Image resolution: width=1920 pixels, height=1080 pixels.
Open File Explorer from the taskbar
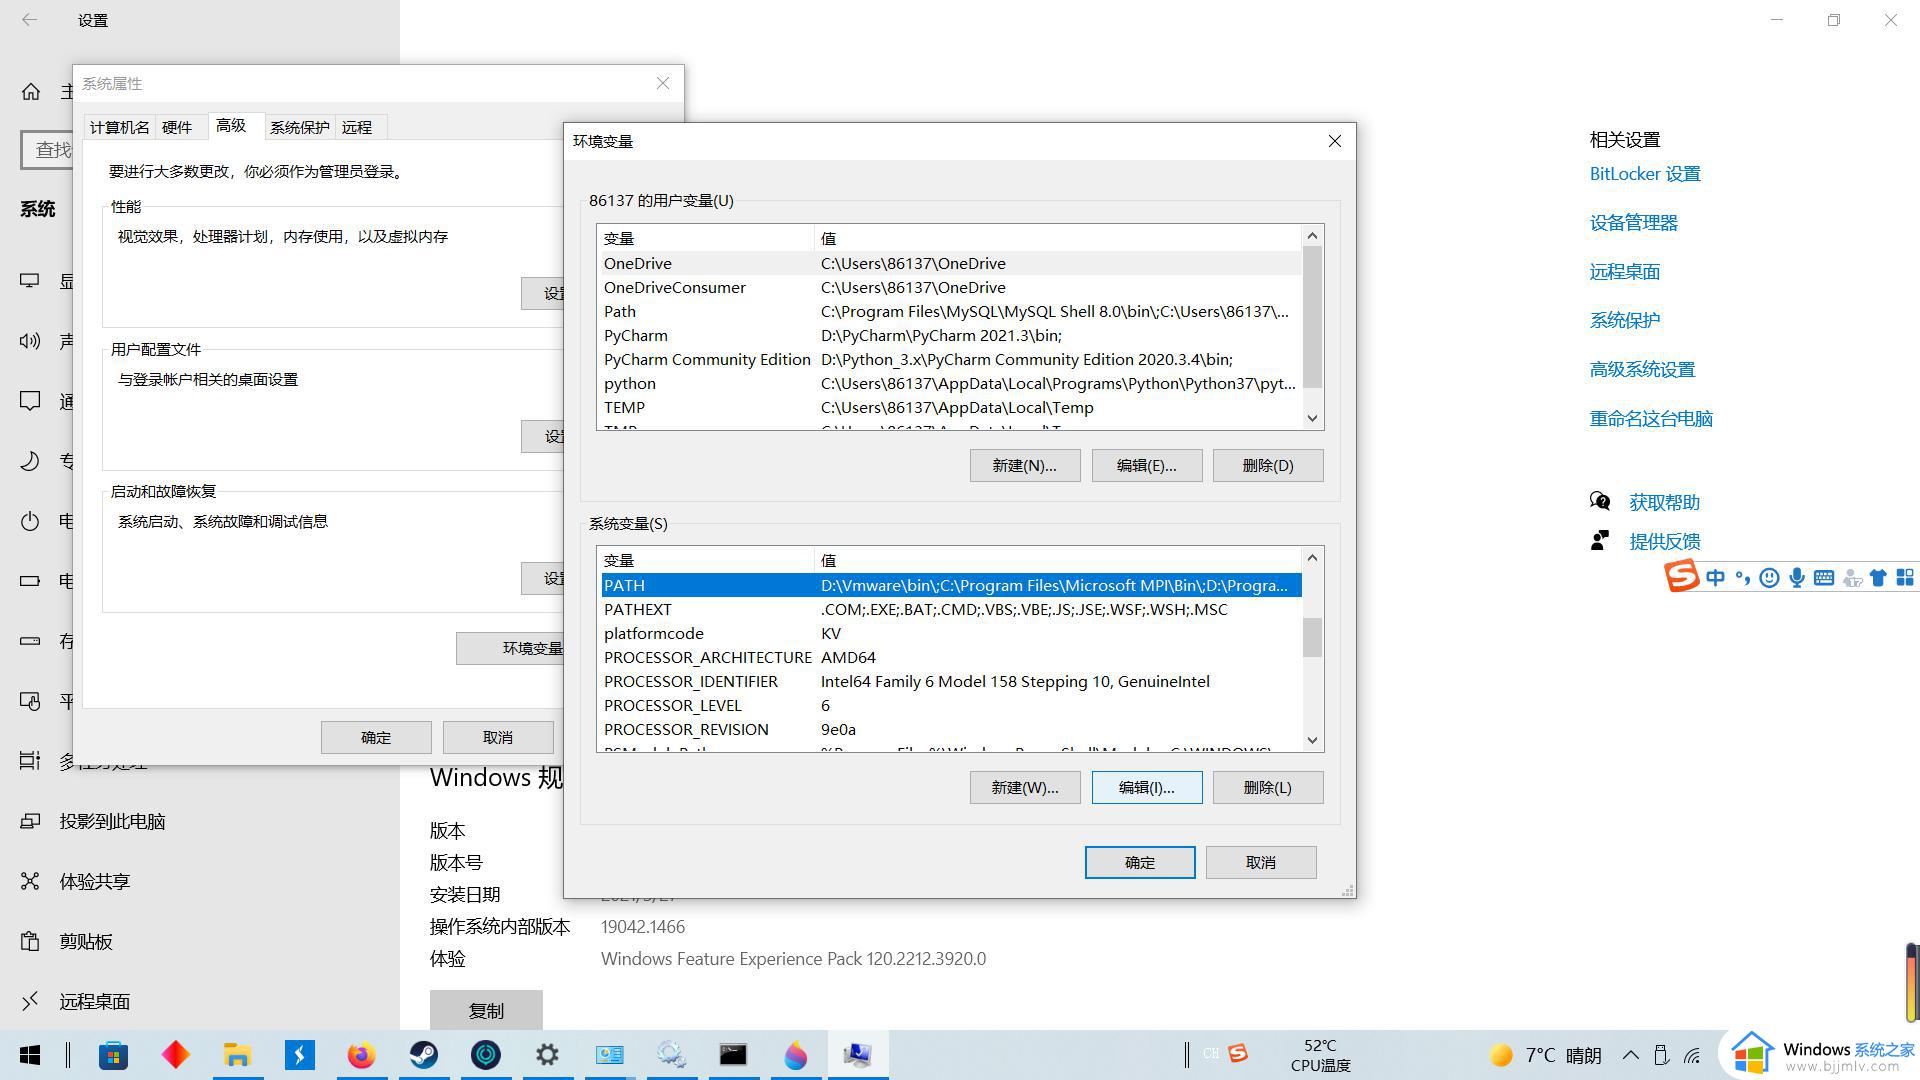[x=237, y=1055]
